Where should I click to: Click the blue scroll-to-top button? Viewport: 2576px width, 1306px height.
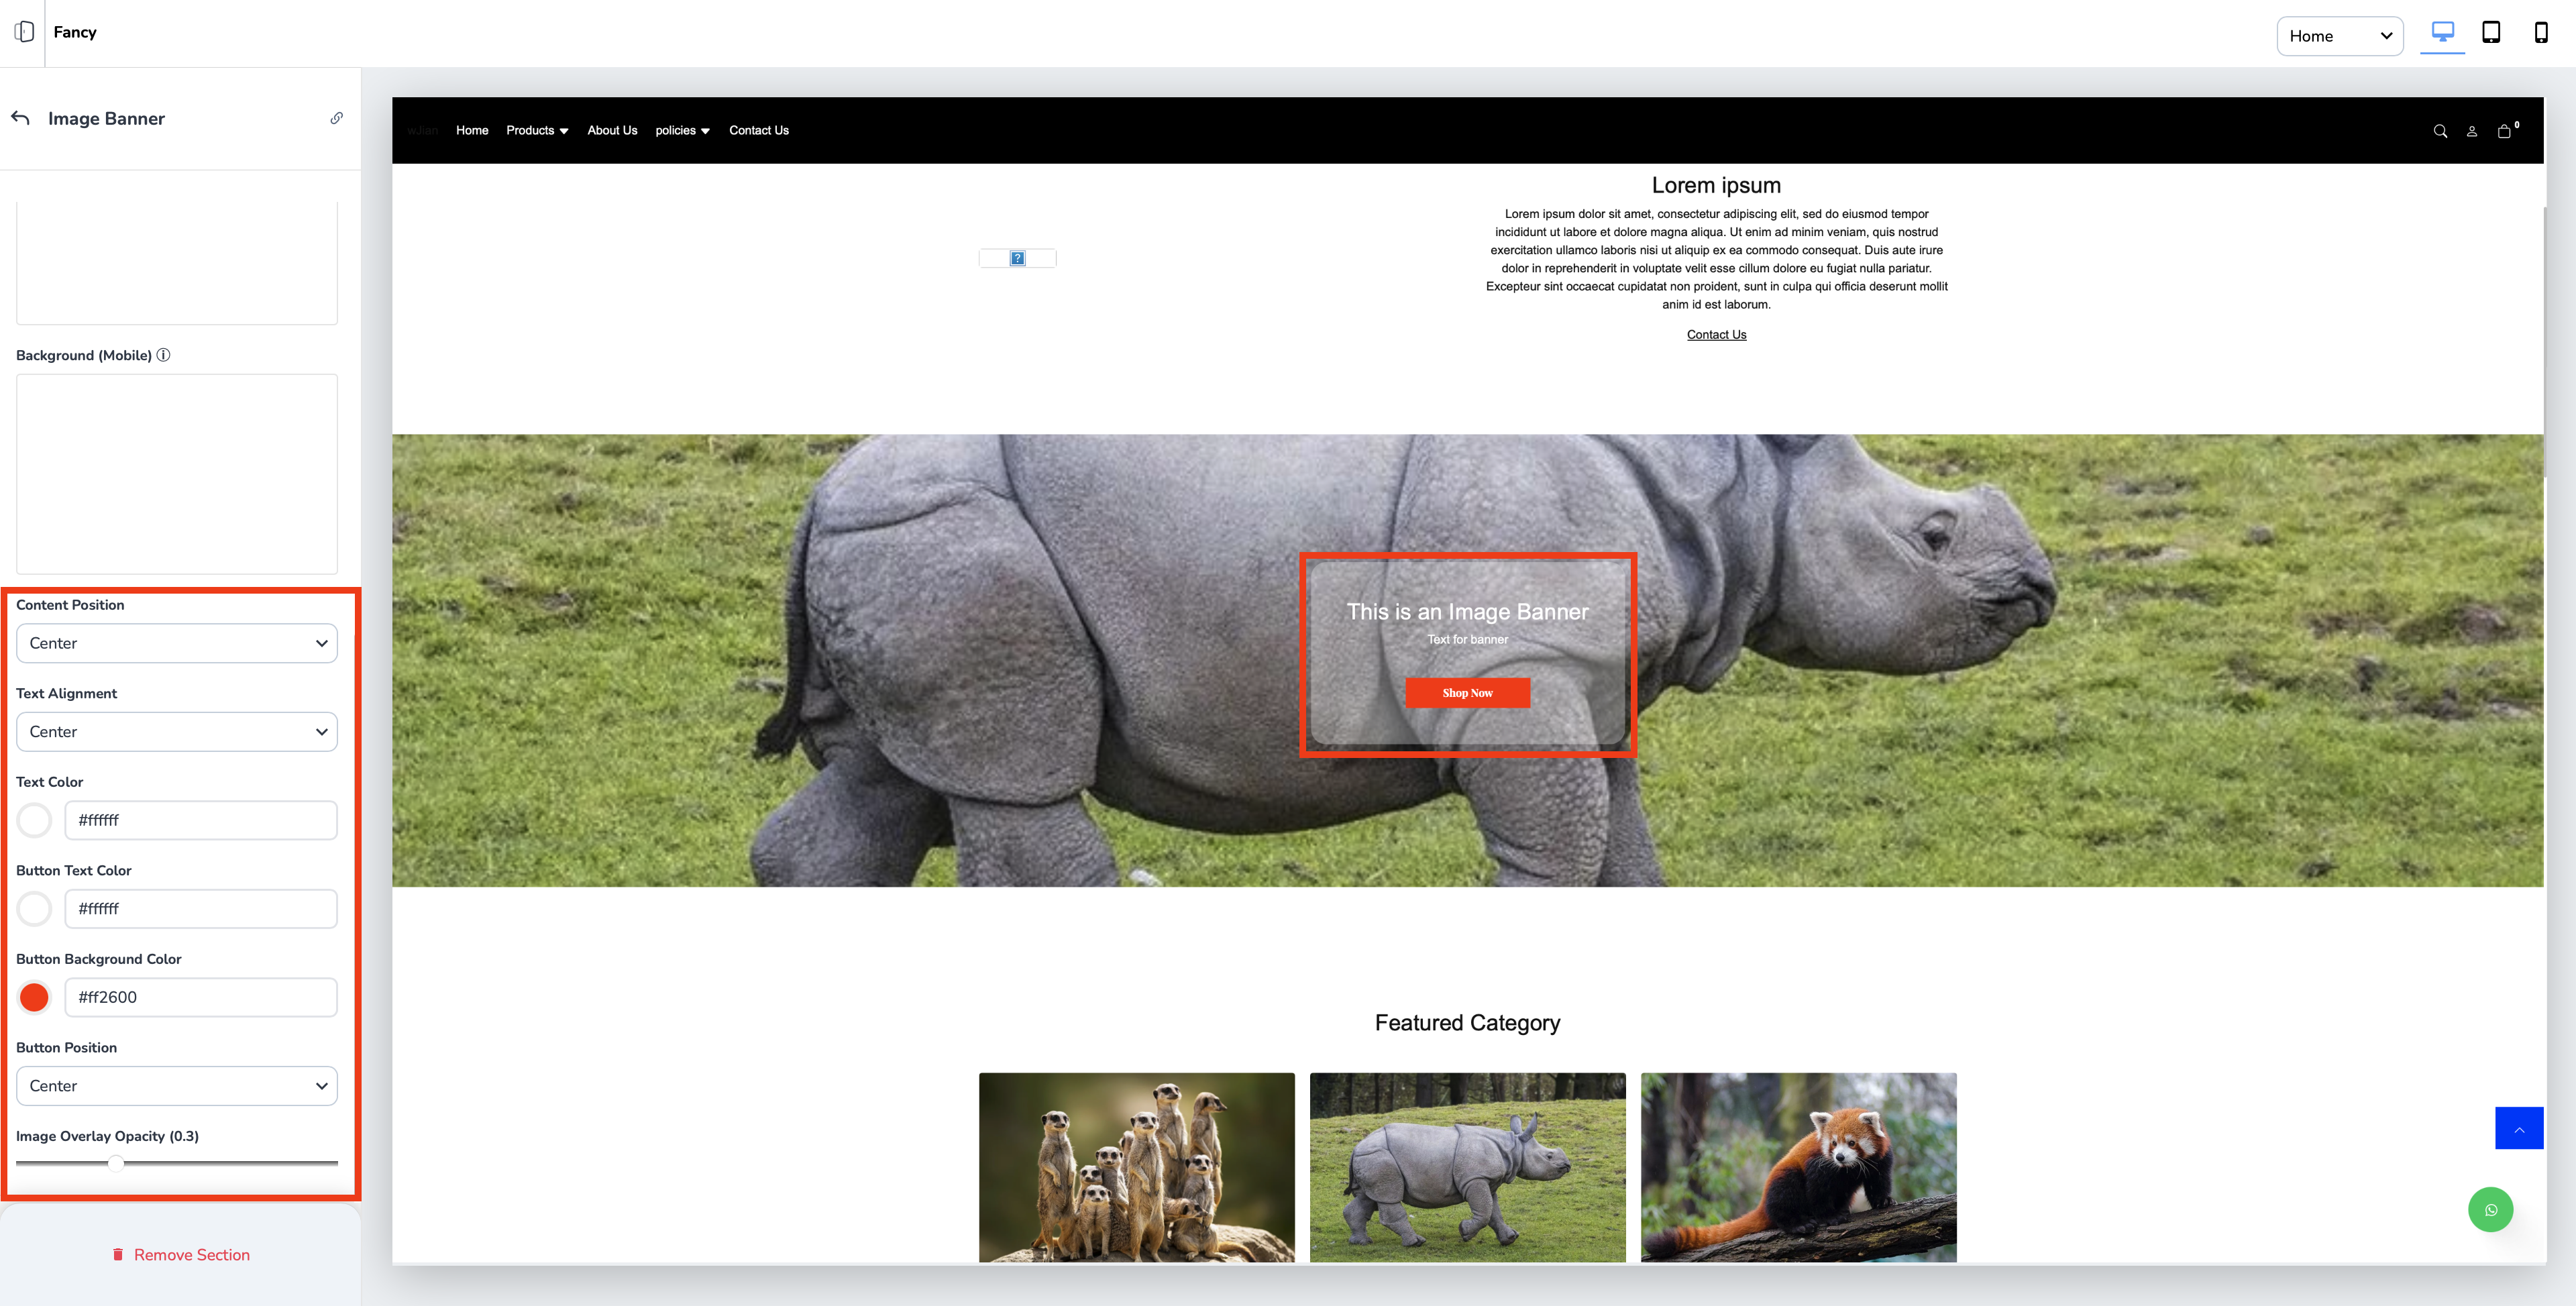click(2518, 1128)
